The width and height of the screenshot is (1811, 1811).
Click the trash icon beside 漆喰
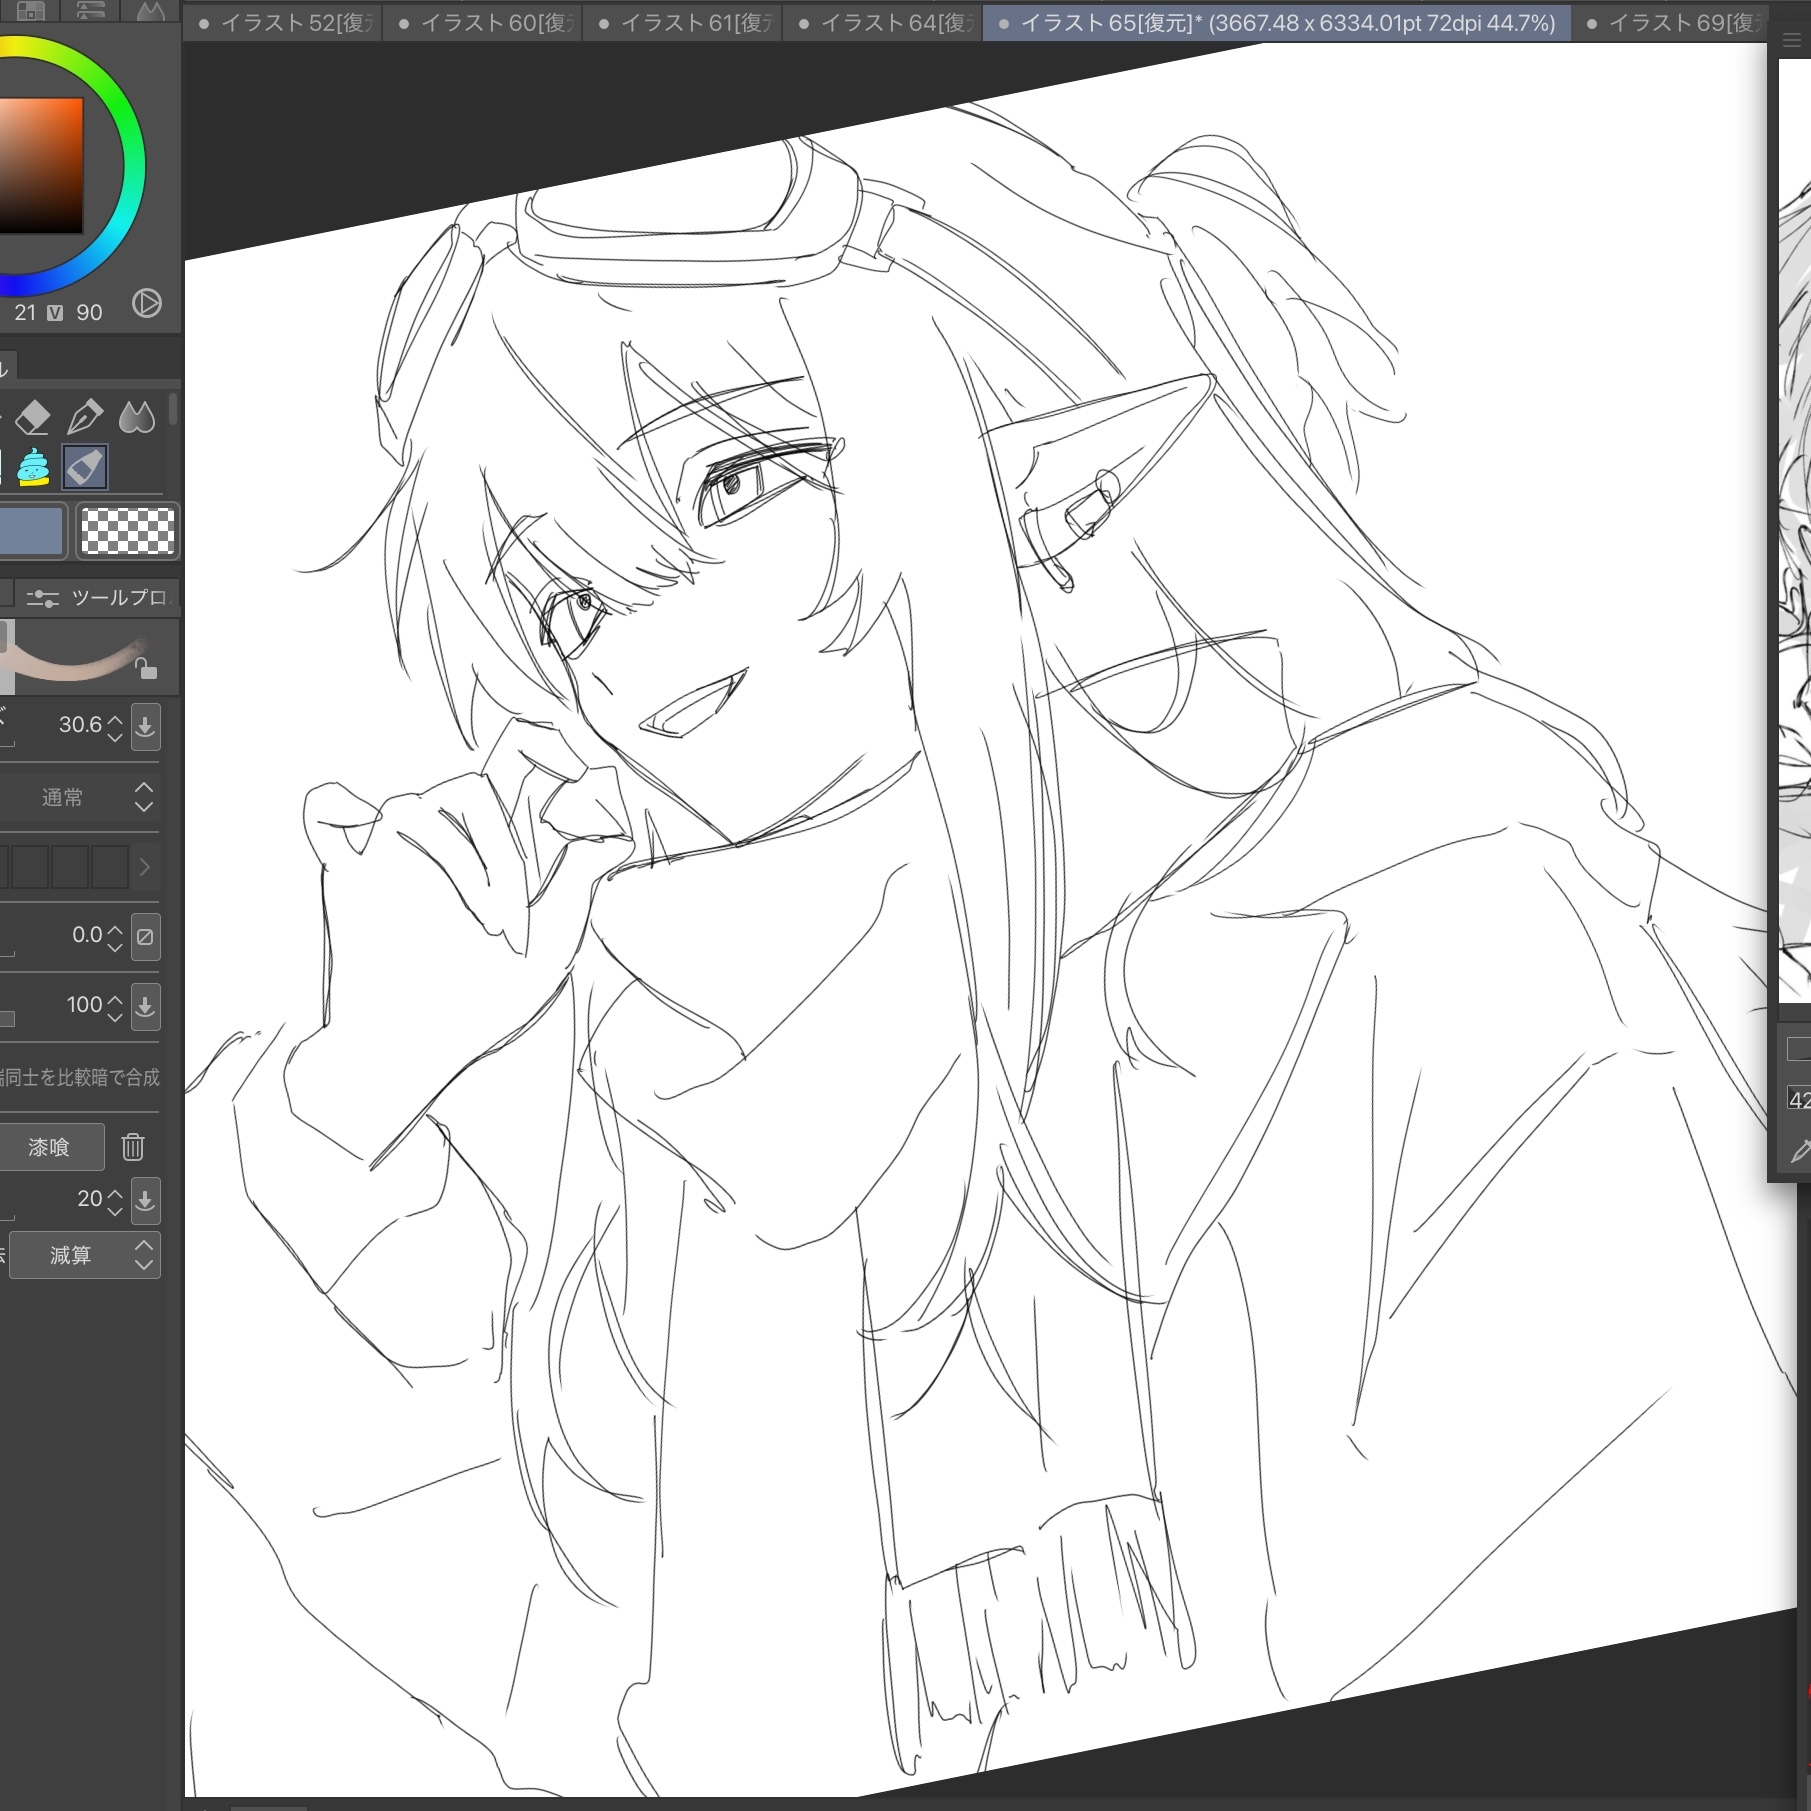point(133,1147)
